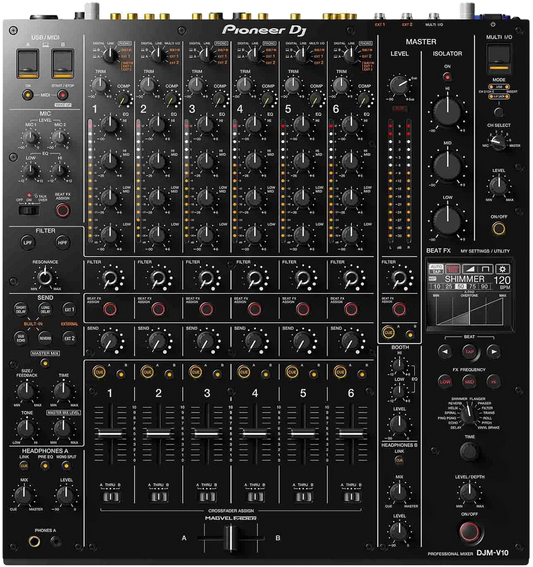The height and width of the screenshot is (567, 533).
Task: Turn the Beat FX effect type selector
Action: coord(469,415)
